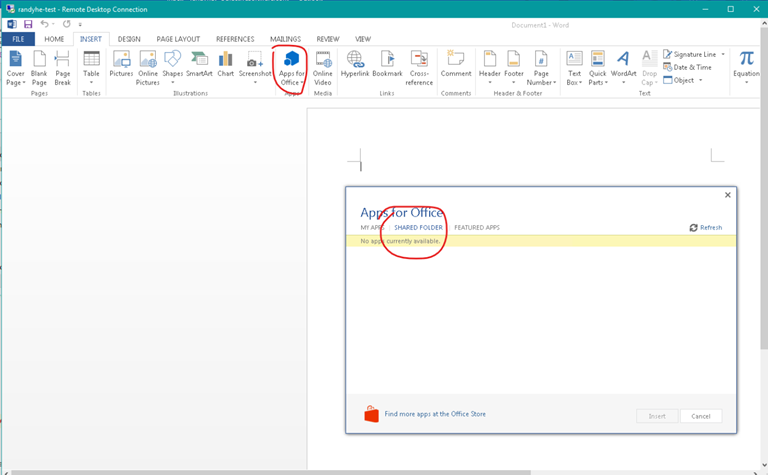768x475 pixels.
Task: Insert a Page Break
Action: pos(62,68)
